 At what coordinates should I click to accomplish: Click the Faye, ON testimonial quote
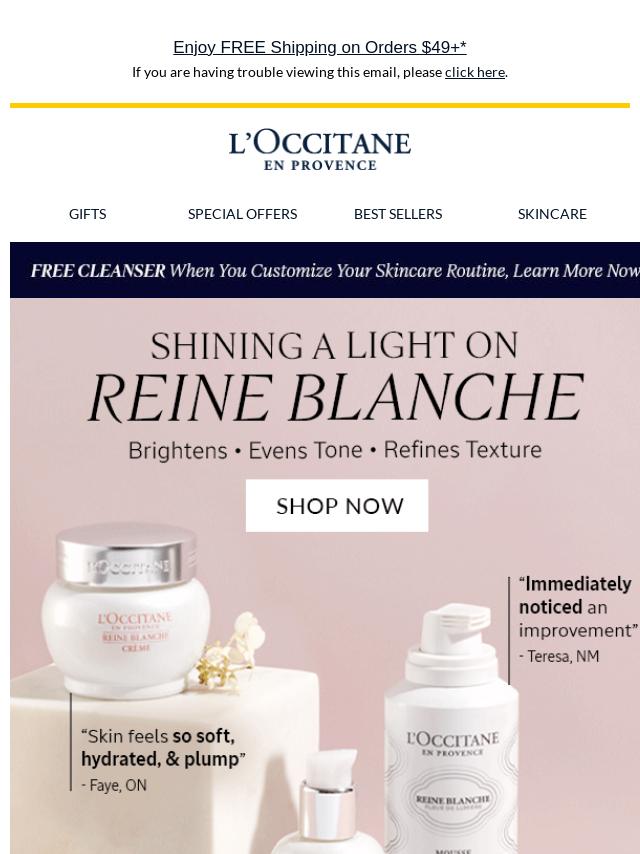[162, 760]
